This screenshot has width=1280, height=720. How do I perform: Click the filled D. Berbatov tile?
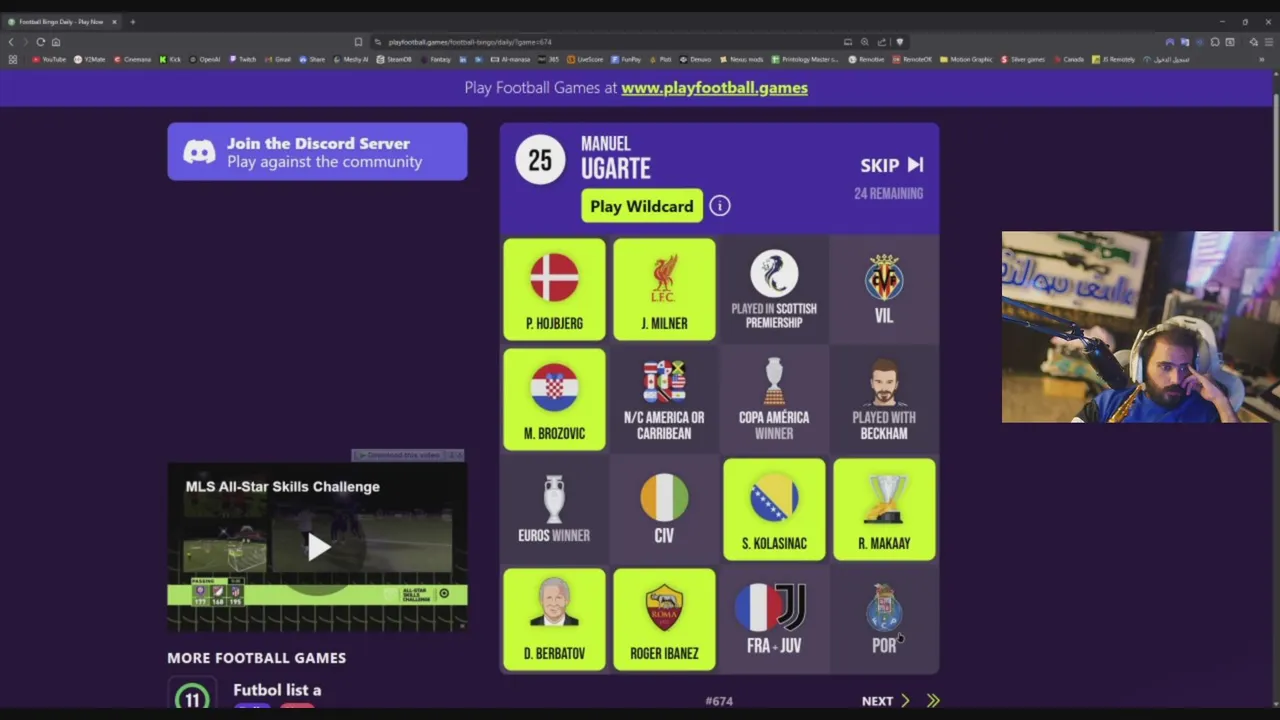(554, 620)
